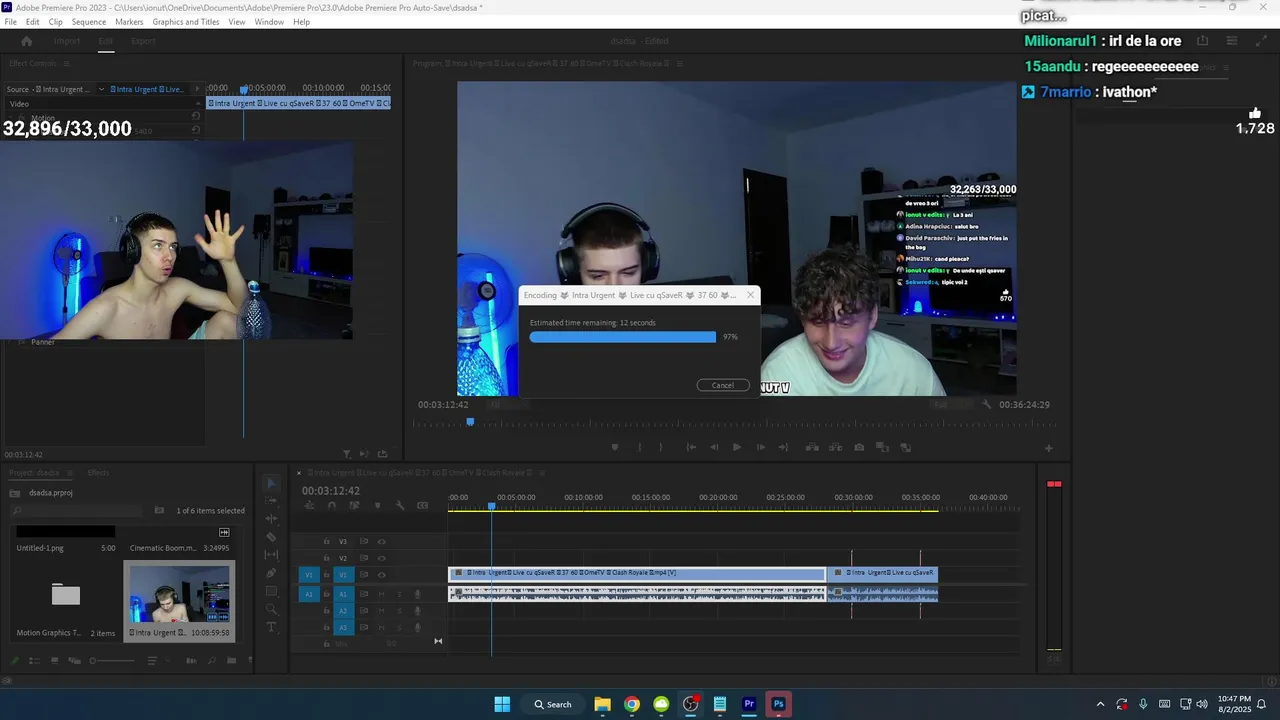Select the Ripple Edit tool
Viewport: 1280px width, 720px height.
click(x=271, y=519)
